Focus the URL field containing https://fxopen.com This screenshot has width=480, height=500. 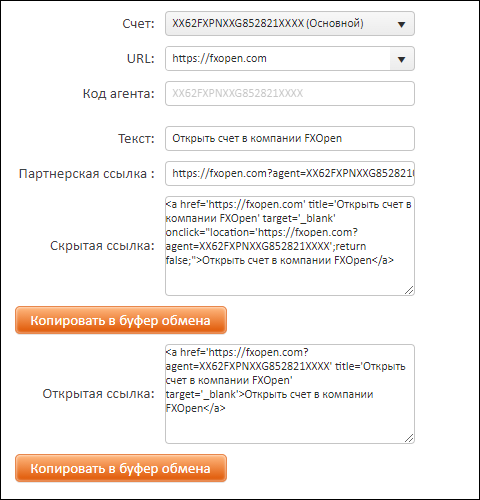pyautogui.click(x=277, y=59)
